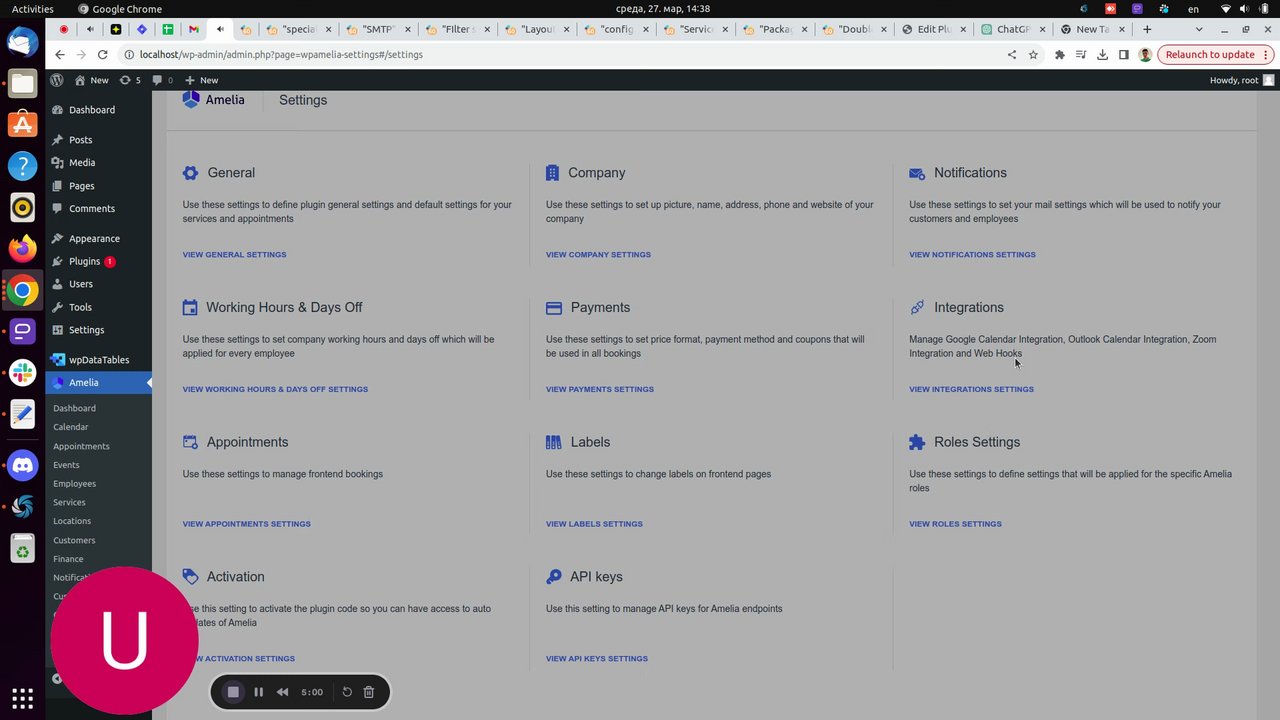The height and width of the screenshot is (720, 1280).
Task: Click the Activation tag icon
Action: pyautogui.click(x=190, y=577)
